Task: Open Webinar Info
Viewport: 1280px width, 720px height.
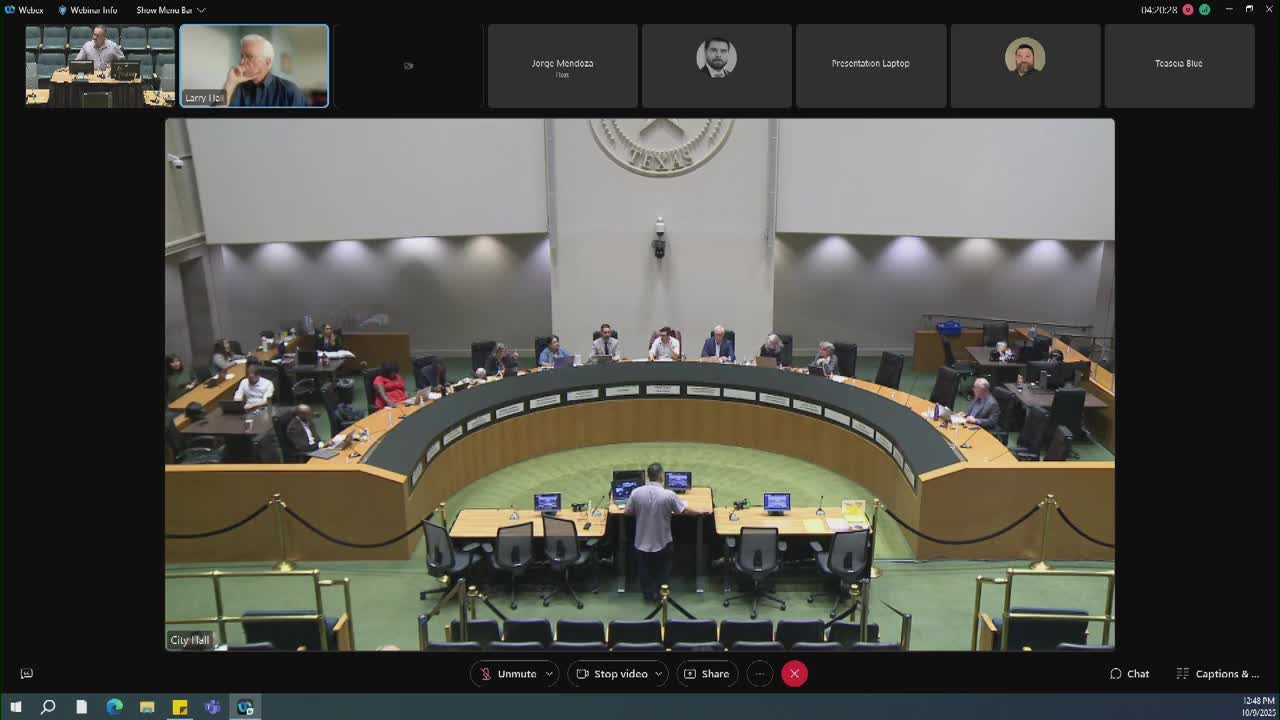Action: pos(87,10)
